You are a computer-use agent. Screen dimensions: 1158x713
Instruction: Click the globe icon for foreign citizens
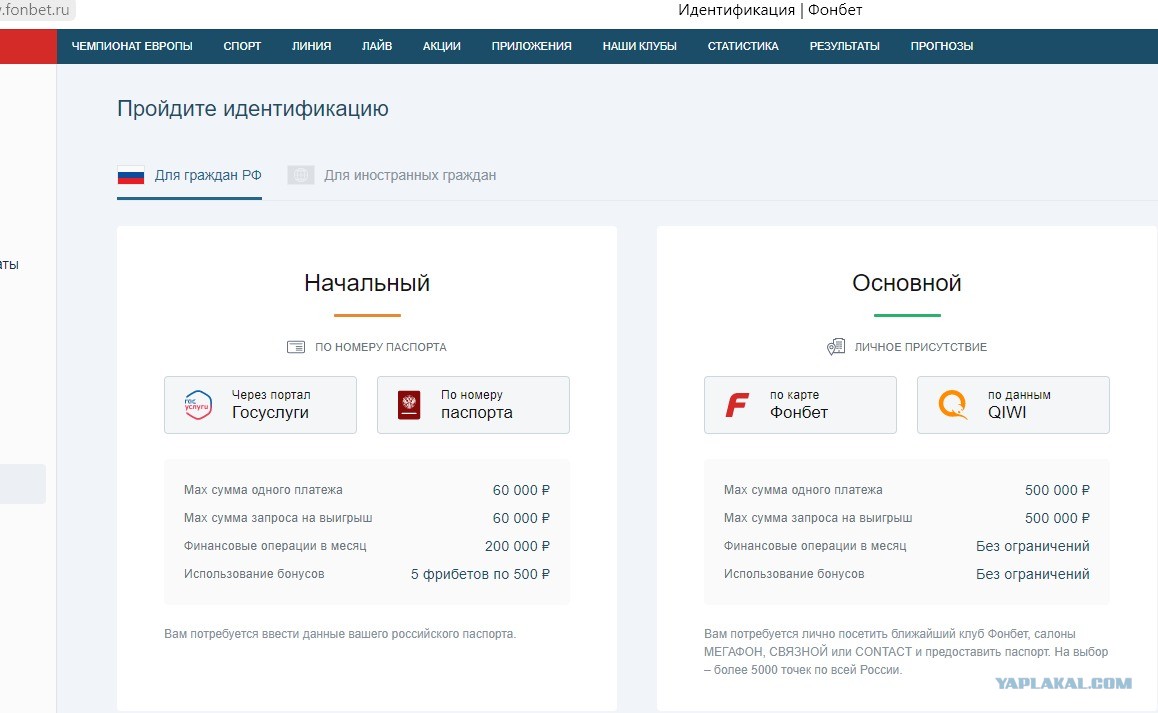coord(301,175)
